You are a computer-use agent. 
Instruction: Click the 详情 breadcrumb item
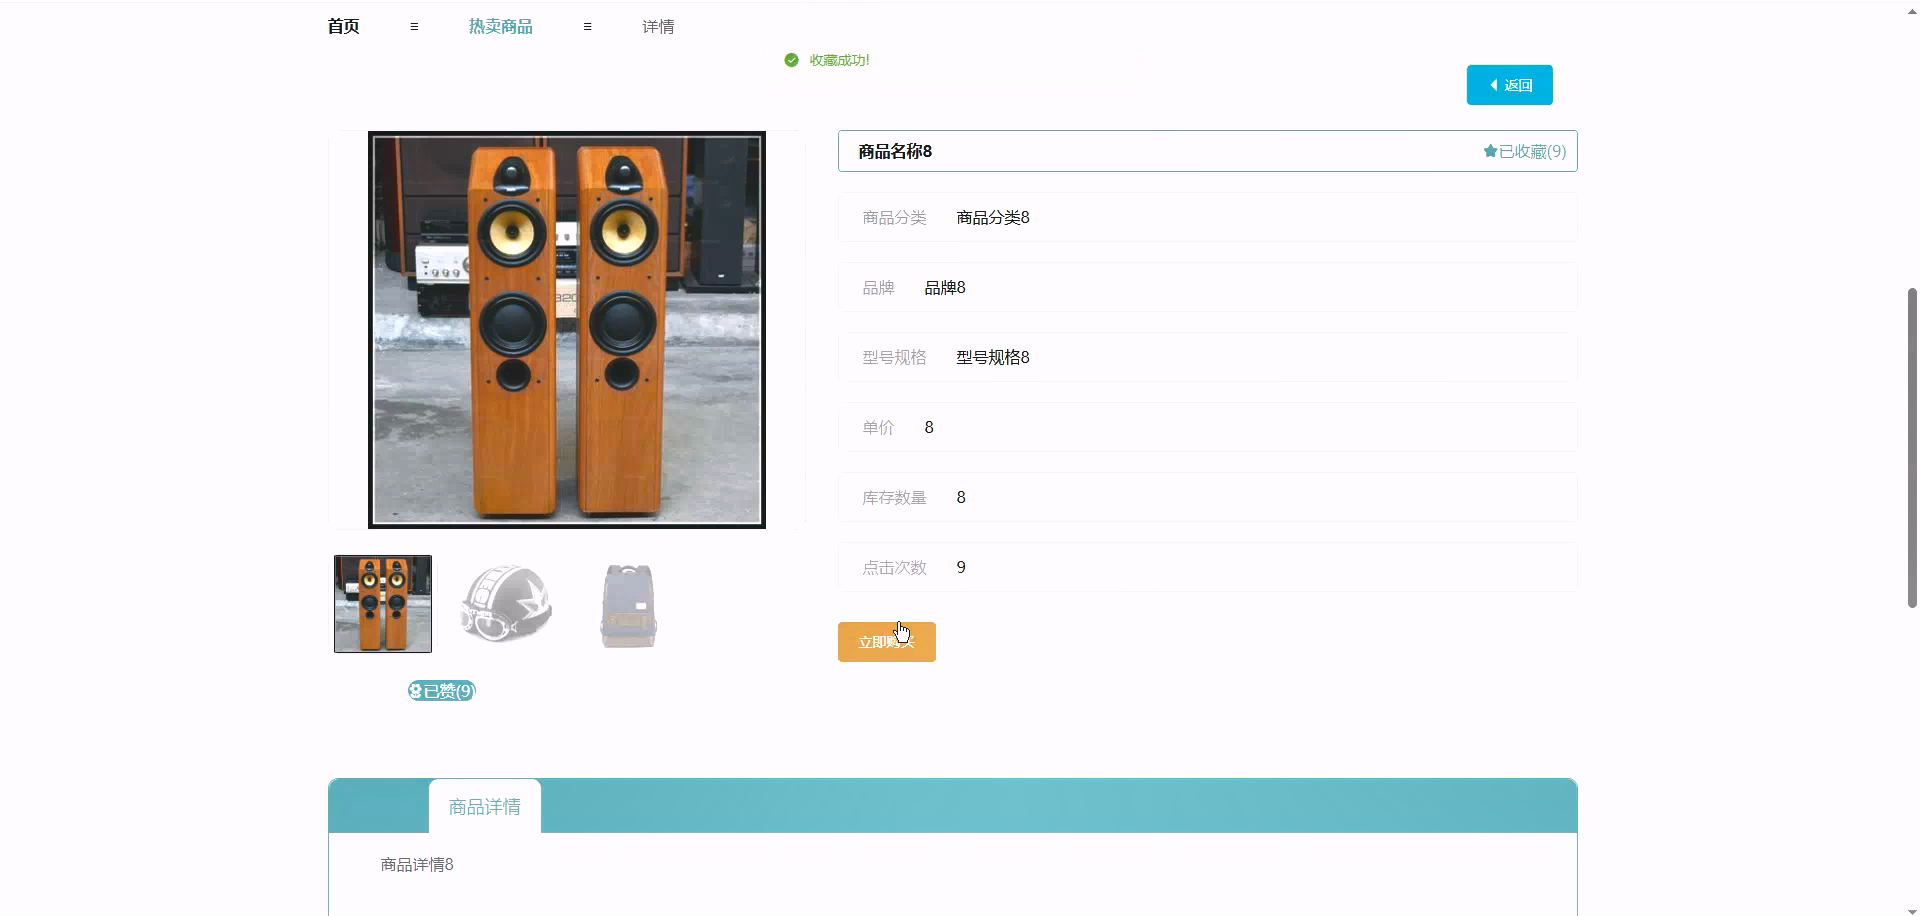[x=658, y=27]
